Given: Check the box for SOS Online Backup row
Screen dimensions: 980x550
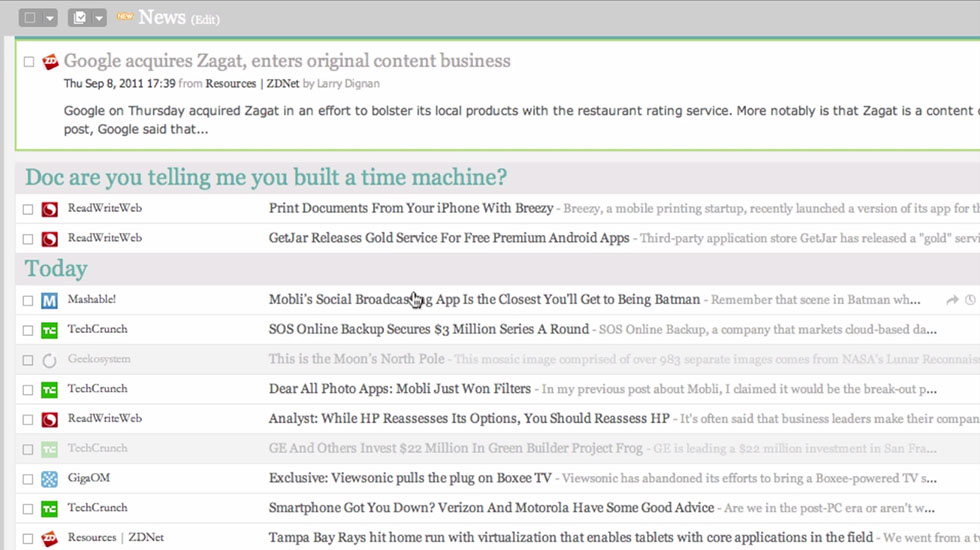Looking at the screenshot, I should click(28, 330).
